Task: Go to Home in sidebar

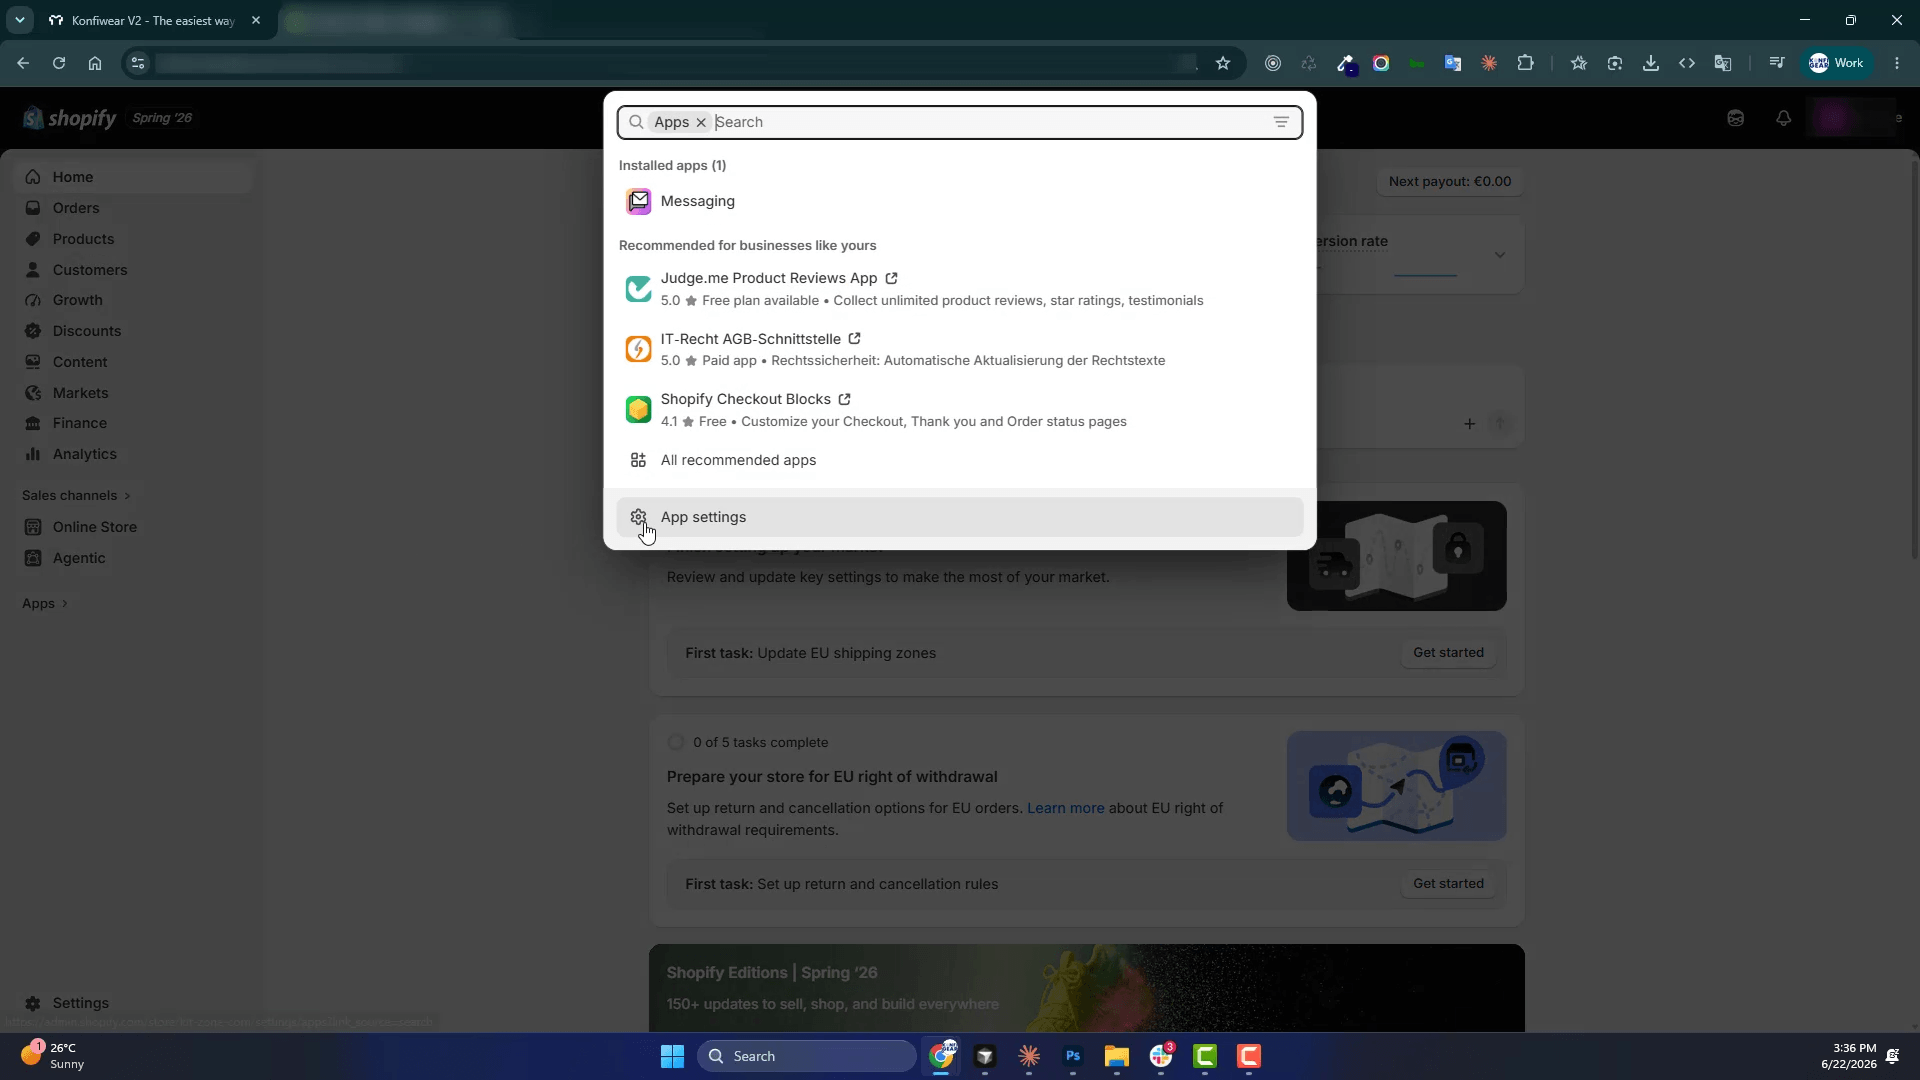Action: pyautogui.click(x=132, y=177)
